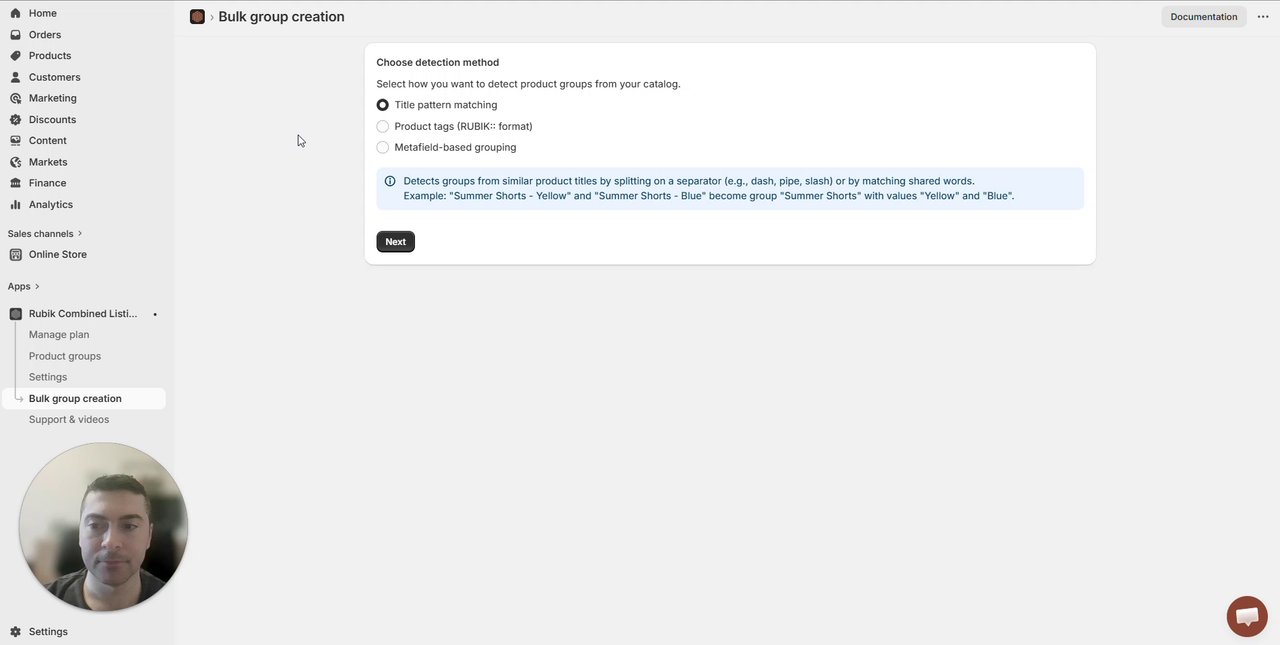Image resolution: width=1280 pixels, height=645 pixels.
Task: Click the presenter webcam video bubble
Action: (x=103, y=527)
